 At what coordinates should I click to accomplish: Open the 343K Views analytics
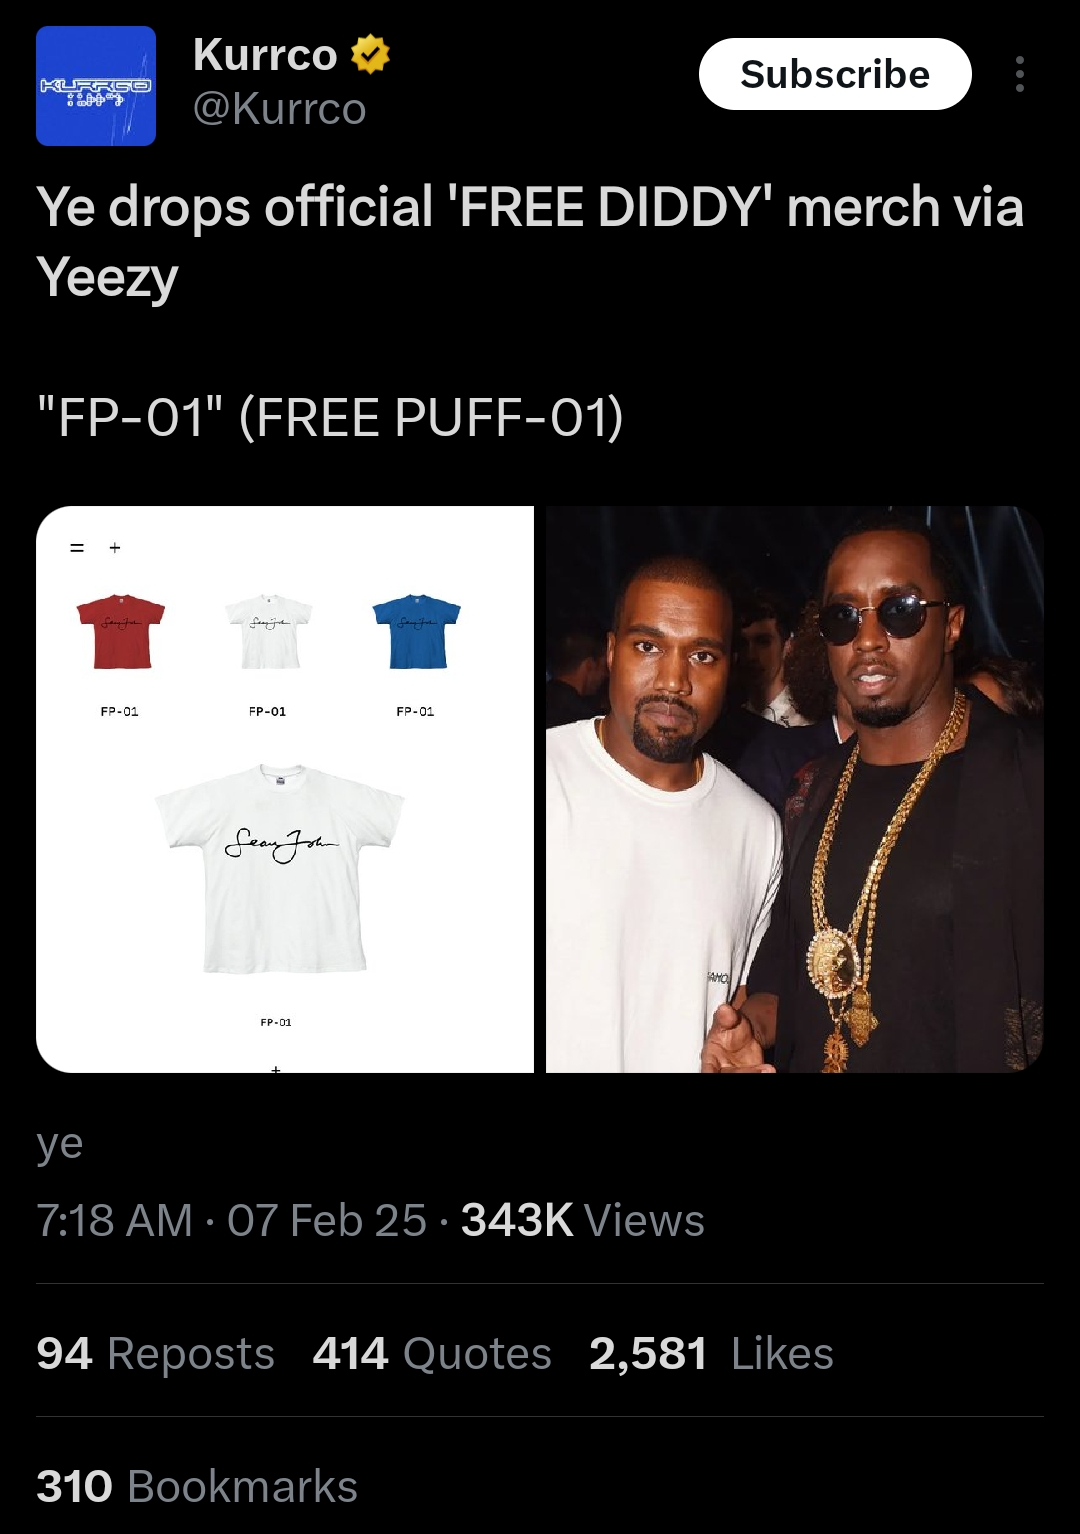point(583,1220)
